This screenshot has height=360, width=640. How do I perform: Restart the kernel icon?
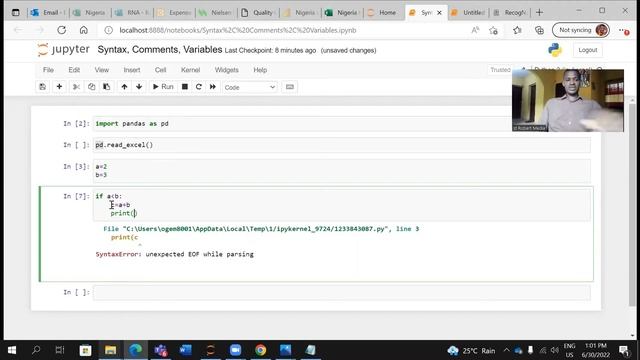199,87
